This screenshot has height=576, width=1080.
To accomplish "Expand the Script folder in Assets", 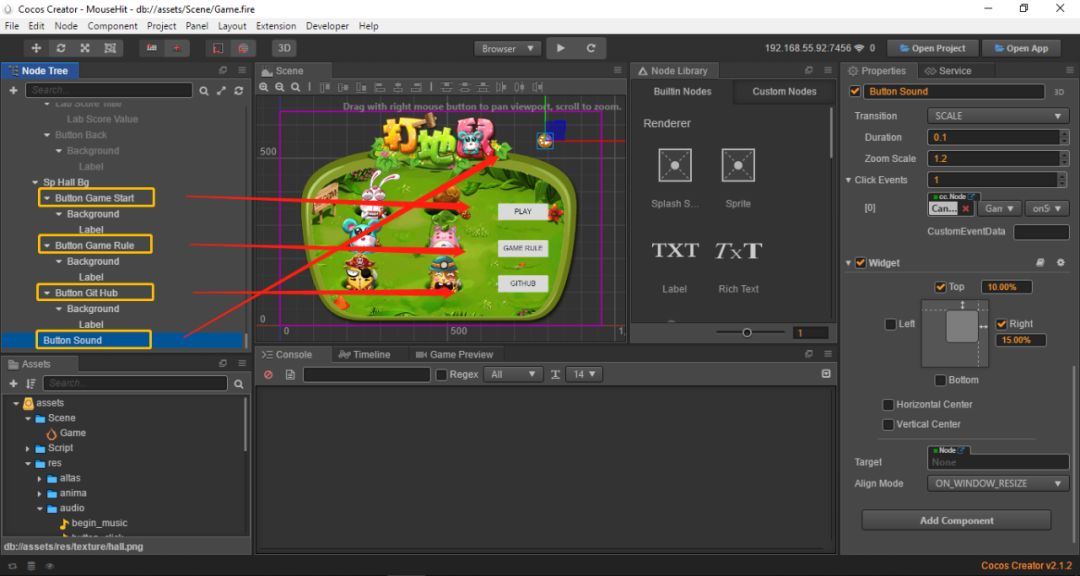I will 29,448.
